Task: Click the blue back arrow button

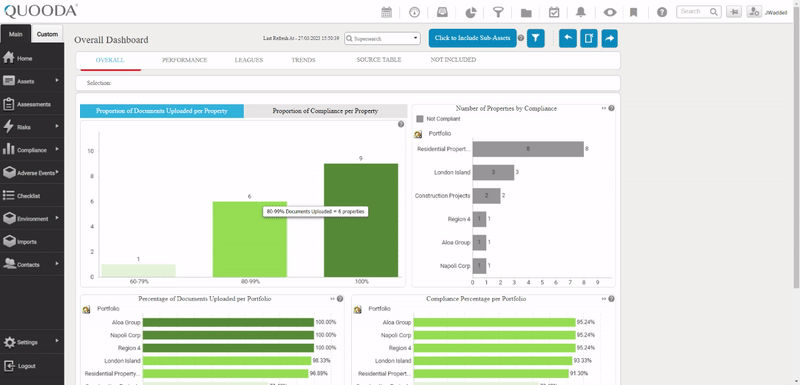Action: point(568,38)
